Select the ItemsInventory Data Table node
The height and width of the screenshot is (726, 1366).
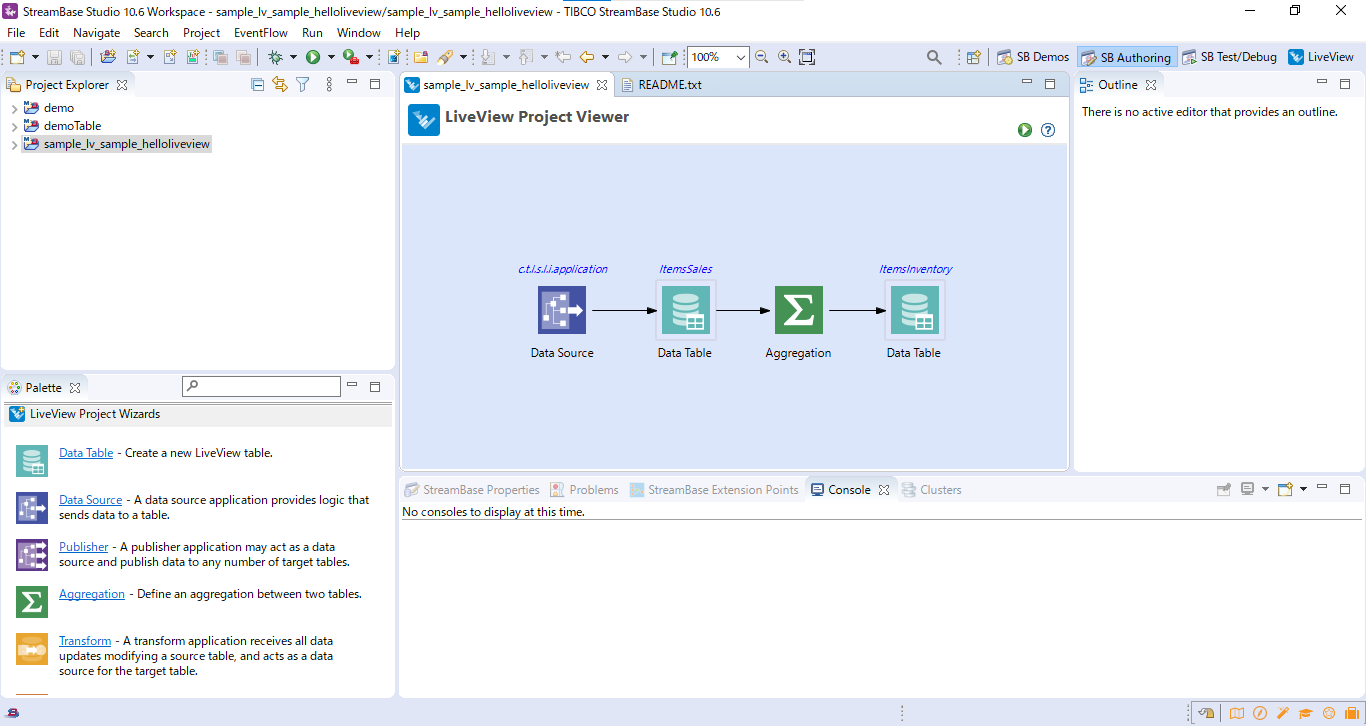pos(915,310)
